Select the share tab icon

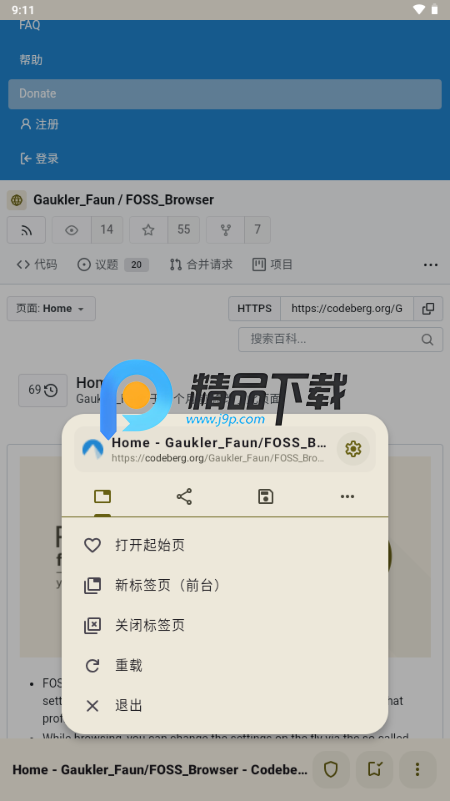(184, 497)
